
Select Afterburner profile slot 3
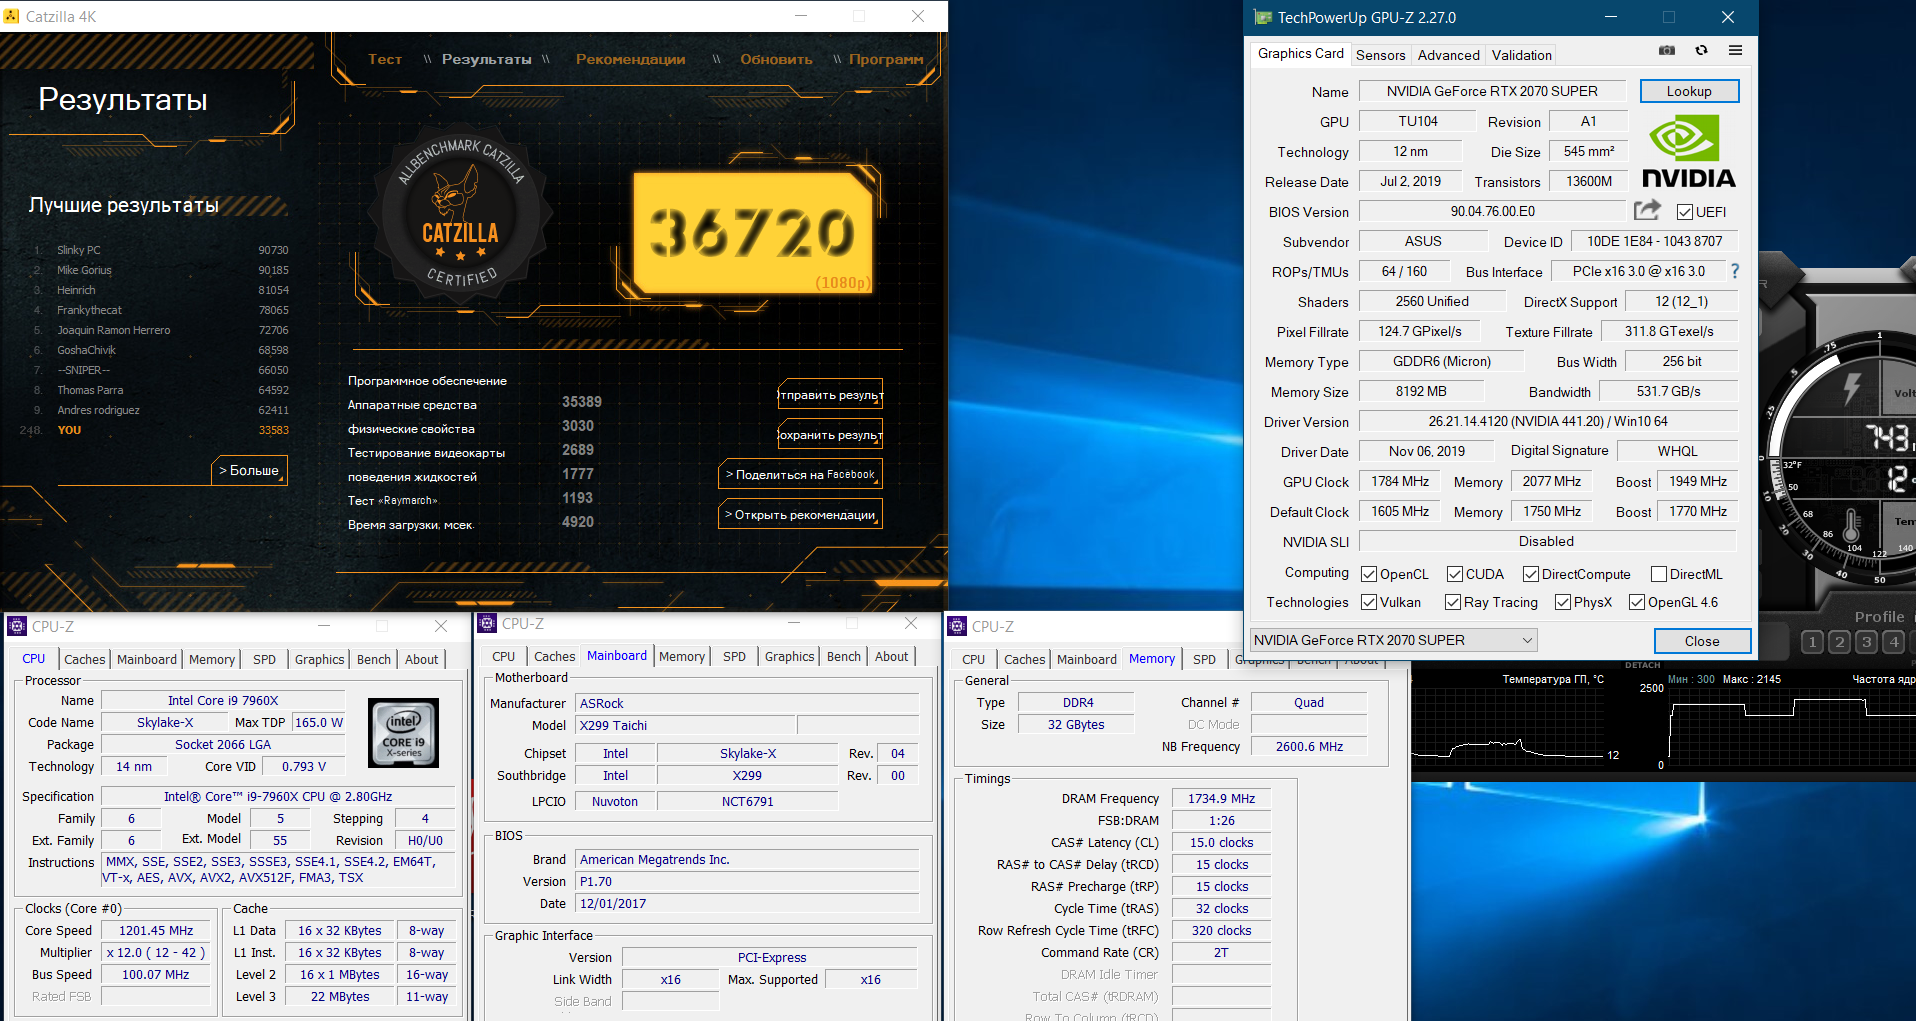coord(1866,642)
